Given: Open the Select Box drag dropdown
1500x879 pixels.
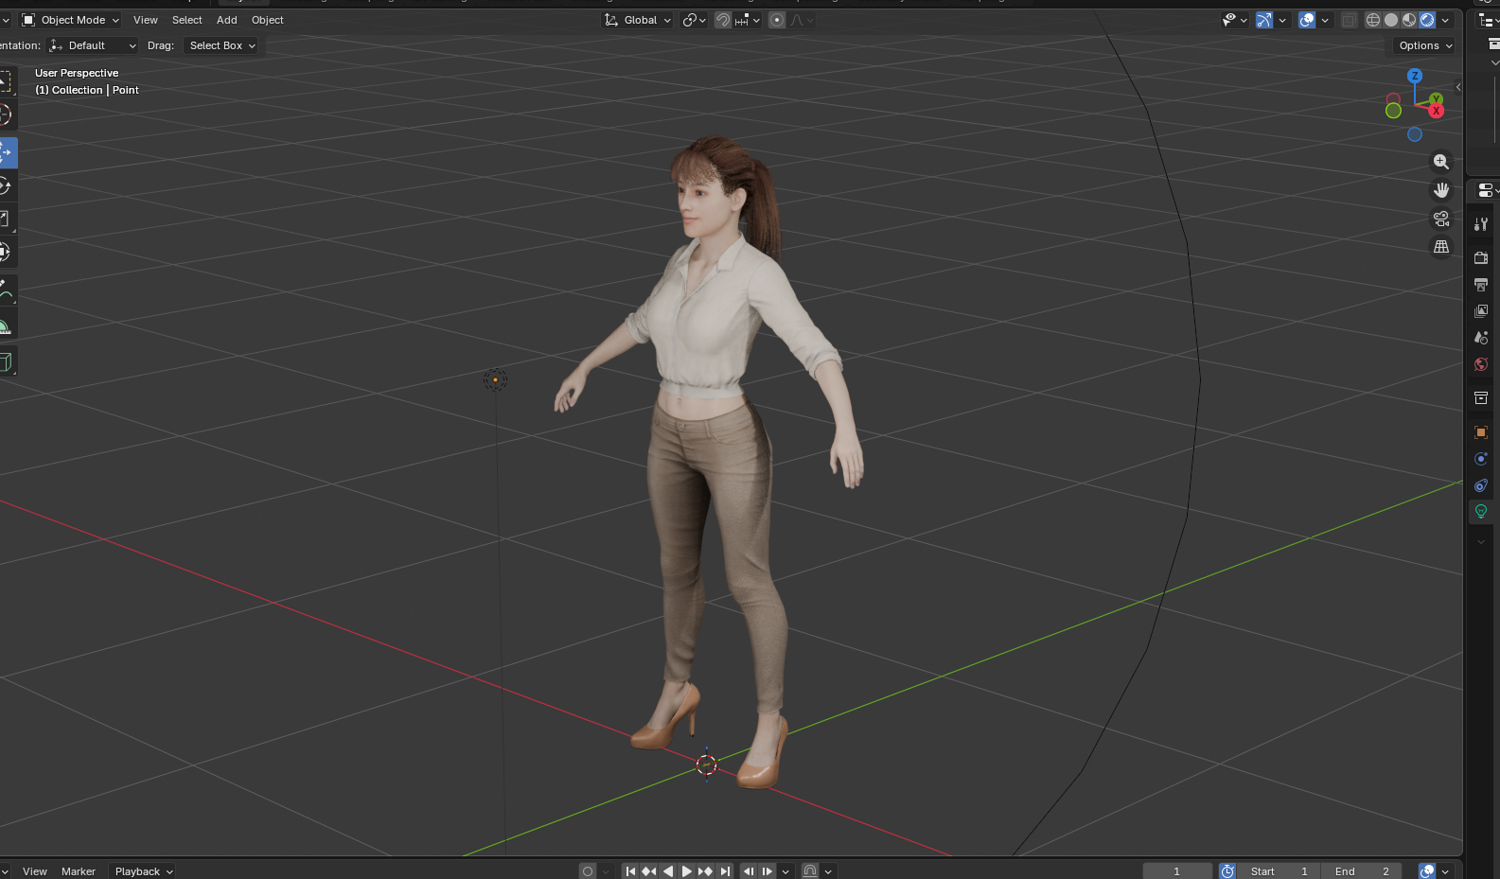Looking at the screenshot, I should 221,46.
